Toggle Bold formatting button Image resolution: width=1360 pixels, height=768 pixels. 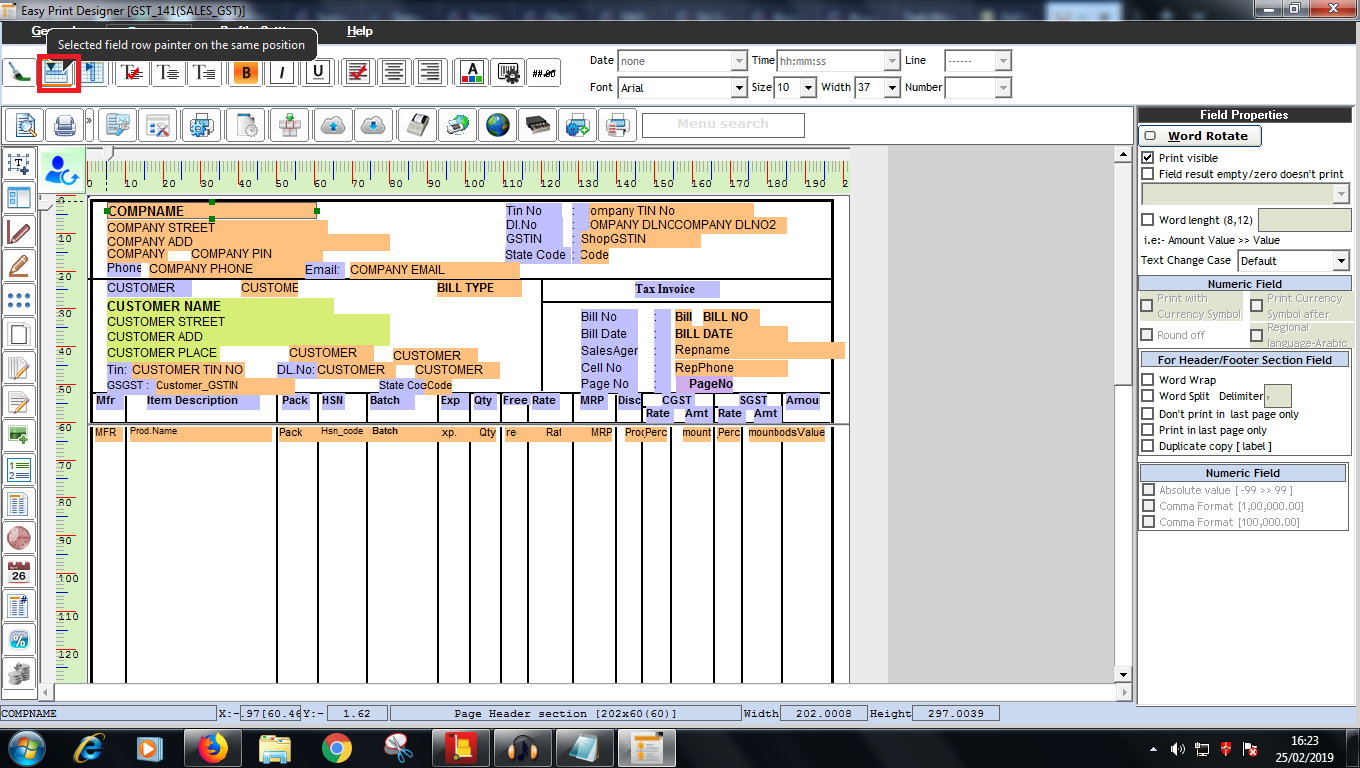coord(245,72)
